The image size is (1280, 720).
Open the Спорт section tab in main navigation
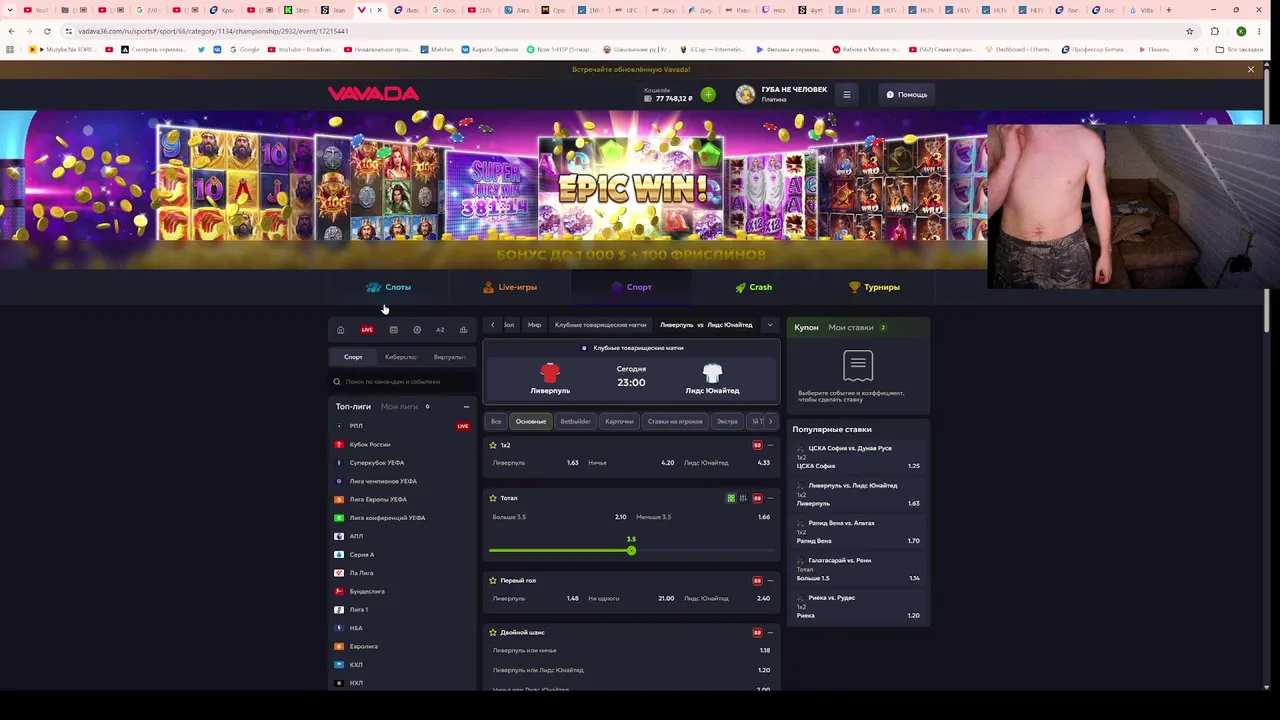[x=631, y=287]
